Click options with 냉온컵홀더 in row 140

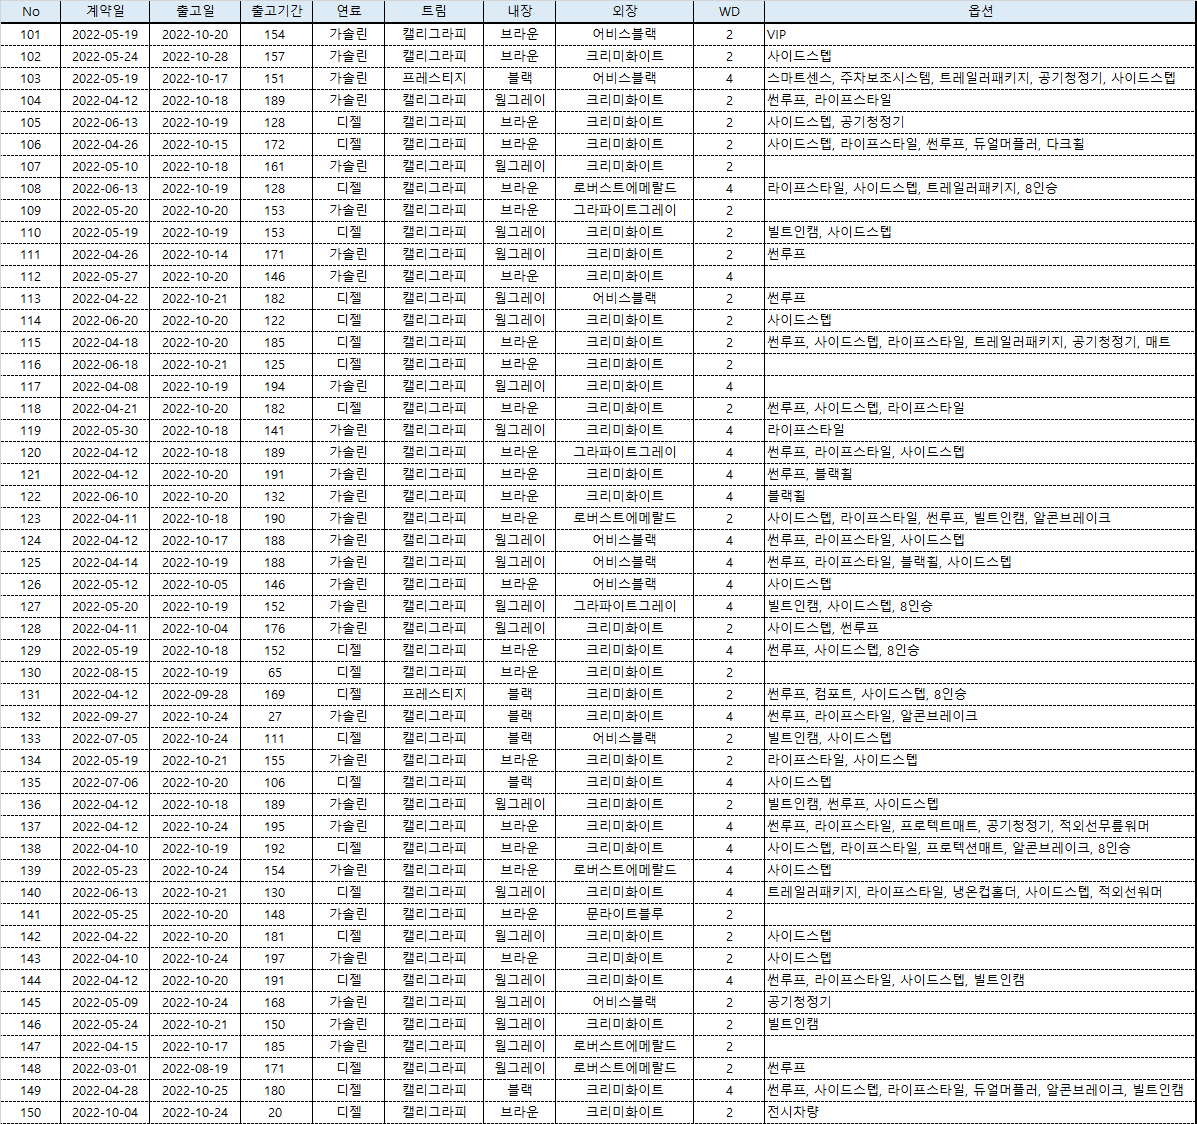pyautogui.click(x=980, y=893)
